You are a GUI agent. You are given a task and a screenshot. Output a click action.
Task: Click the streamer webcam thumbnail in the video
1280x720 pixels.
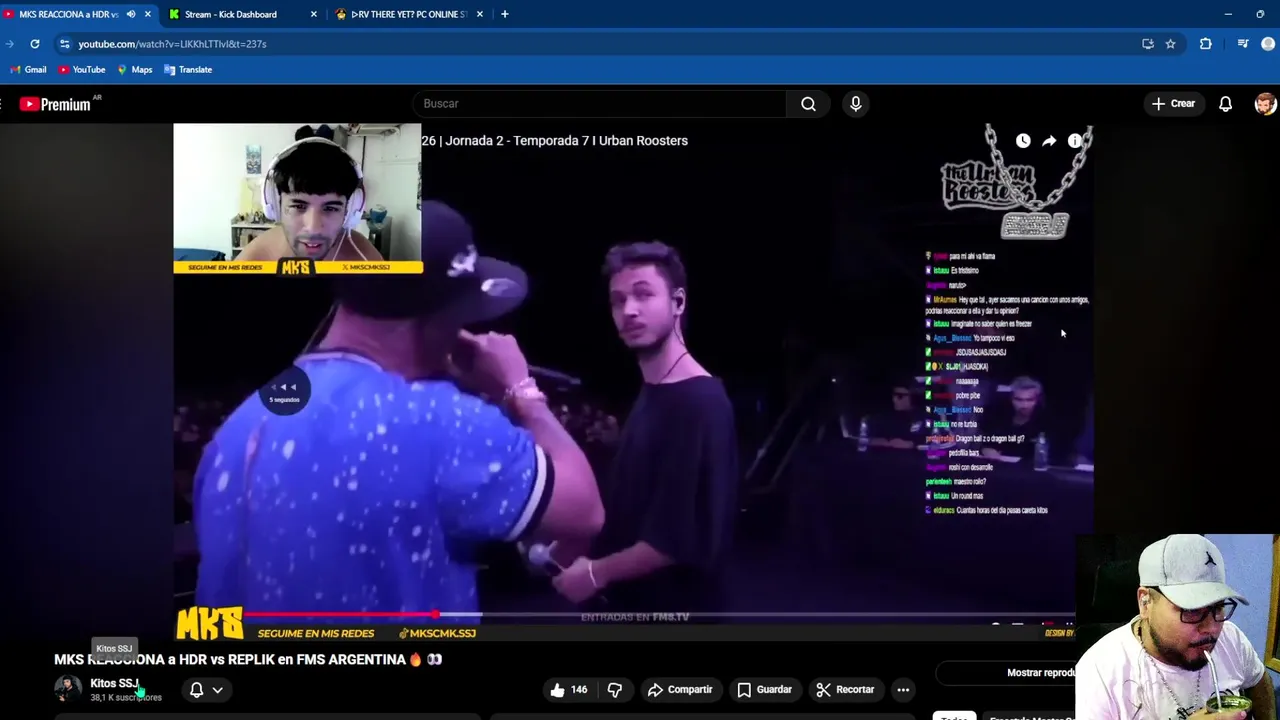coord(298,198)
